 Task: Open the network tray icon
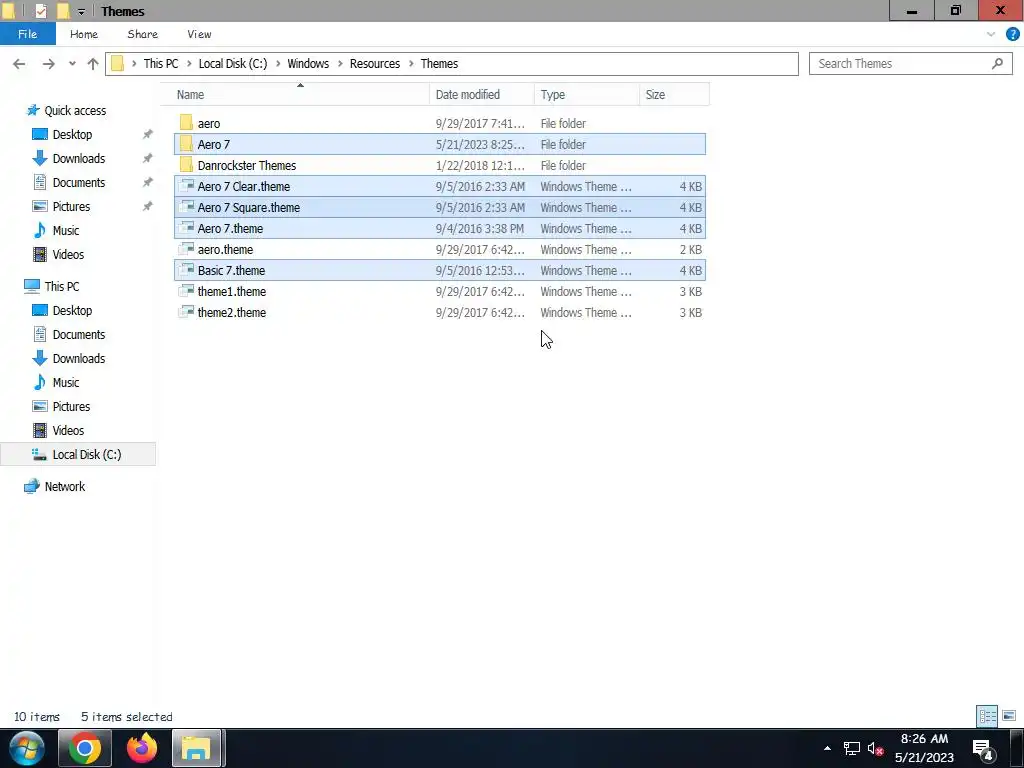pos(851,748)
